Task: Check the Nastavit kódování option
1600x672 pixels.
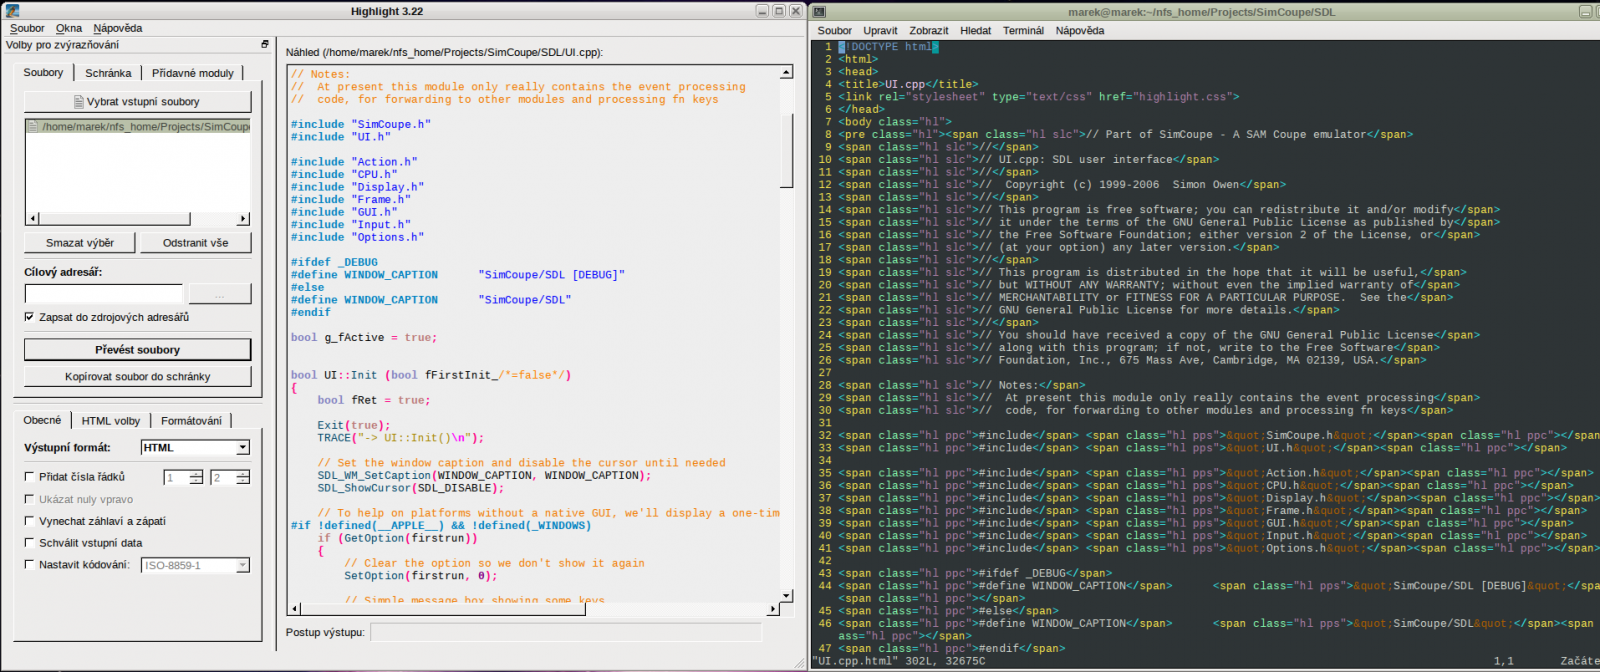Action: [x=30, y=565]
